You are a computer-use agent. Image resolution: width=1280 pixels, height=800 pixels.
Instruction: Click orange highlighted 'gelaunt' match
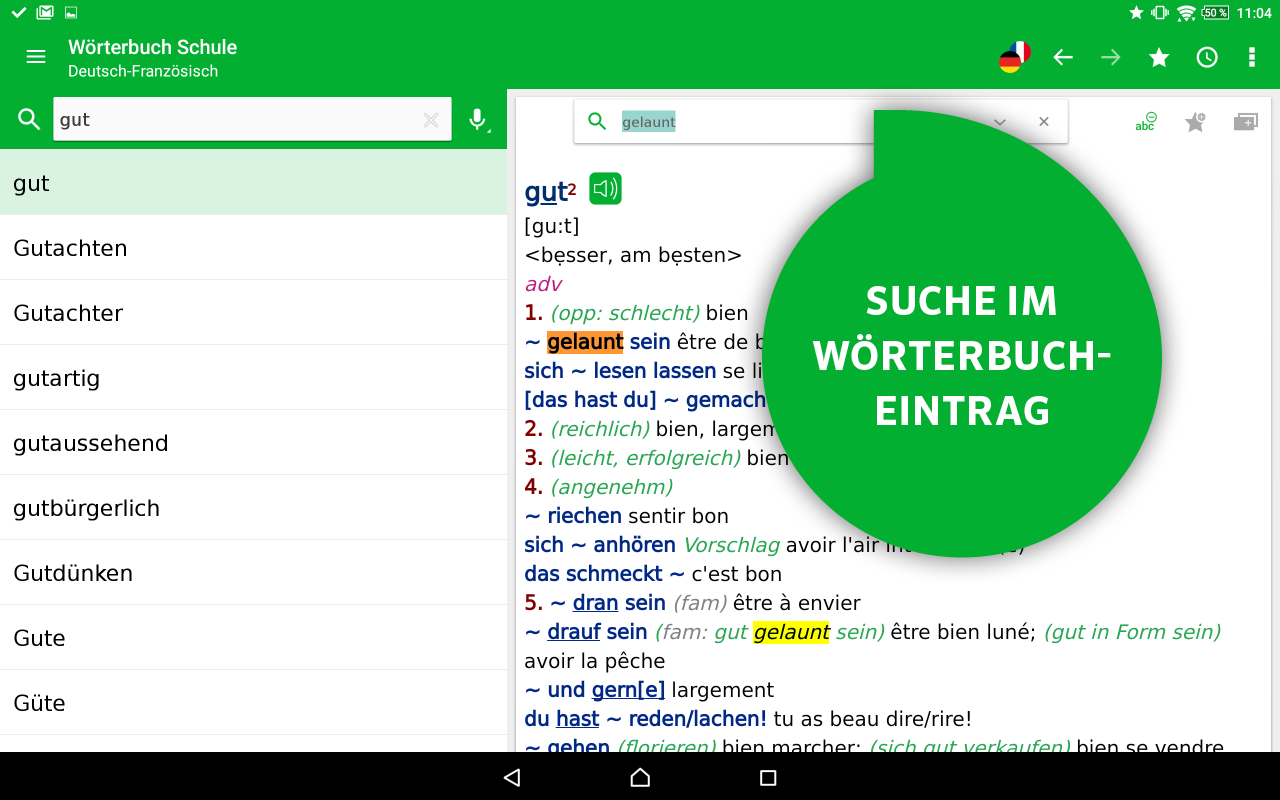(x=585, y=342)
